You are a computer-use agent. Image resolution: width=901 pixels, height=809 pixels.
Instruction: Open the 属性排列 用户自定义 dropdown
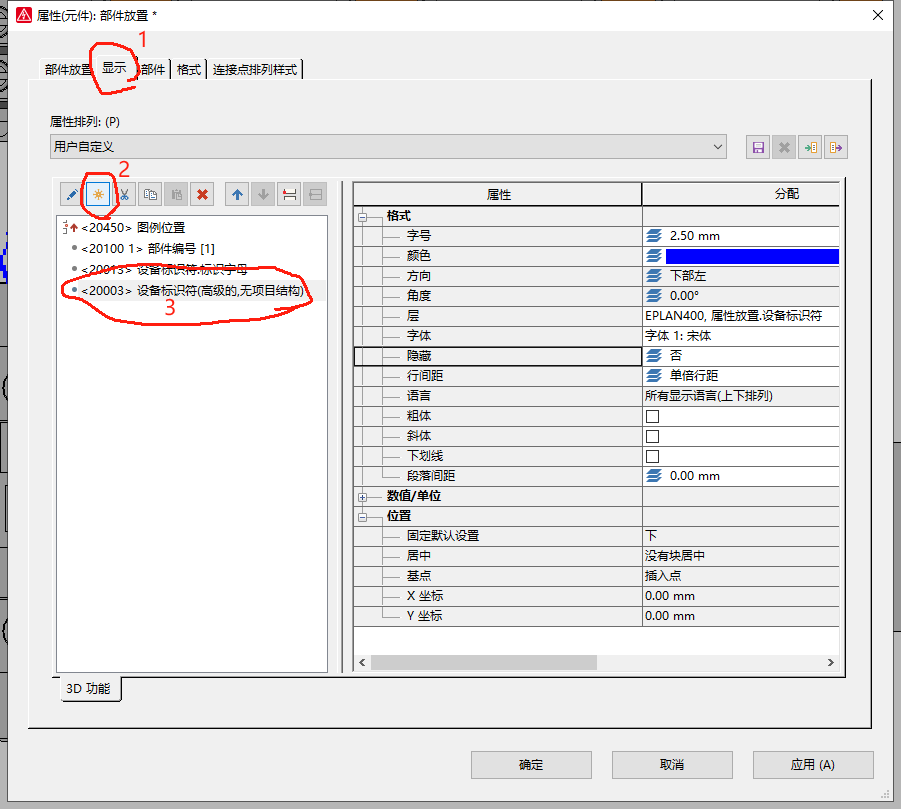pos(388,147)
